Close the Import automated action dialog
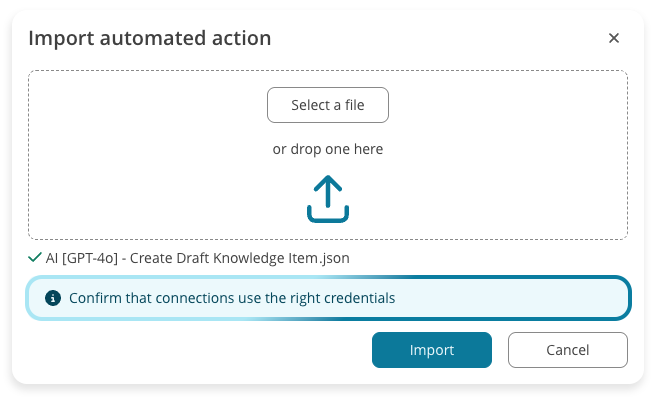 (x=614, y=38)
